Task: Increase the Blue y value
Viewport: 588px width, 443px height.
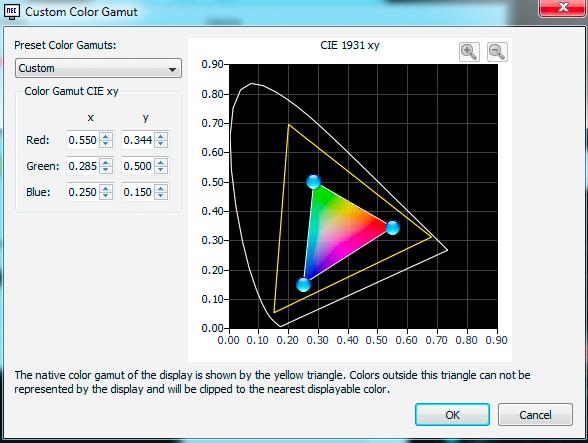Action: pyautogui.click(x=161, y=188)
